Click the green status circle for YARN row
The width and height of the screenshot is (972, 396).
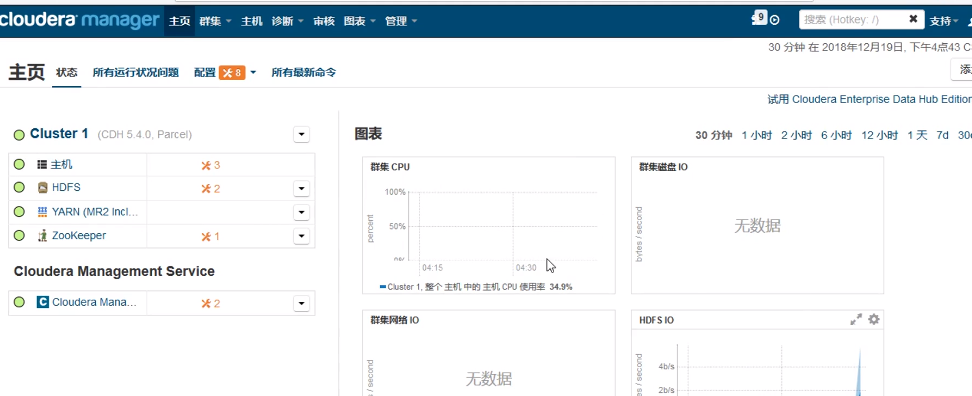(19, 212)
